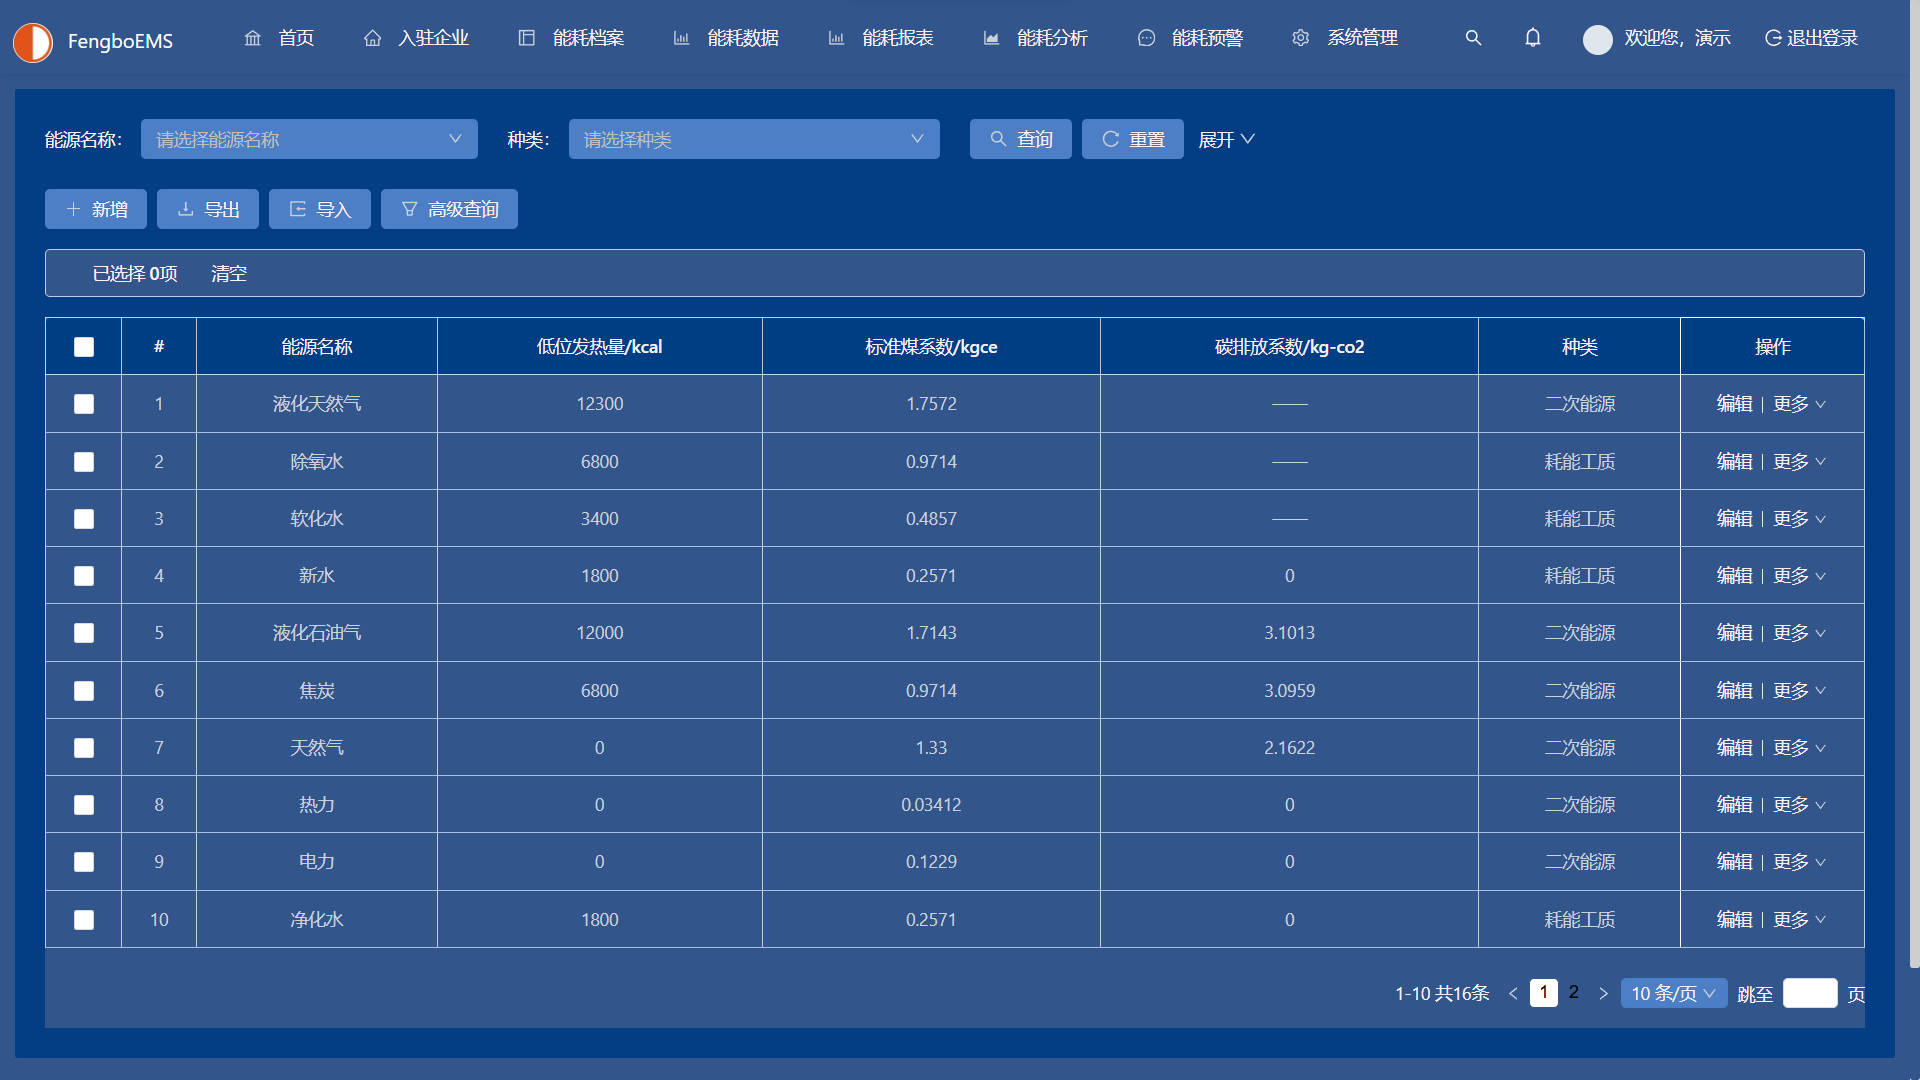Viewport: 1920px width, 1080px height.
Task: Click 编辑 link for 电力 row
Action: pyautogui.click(x=1734, y=862)
